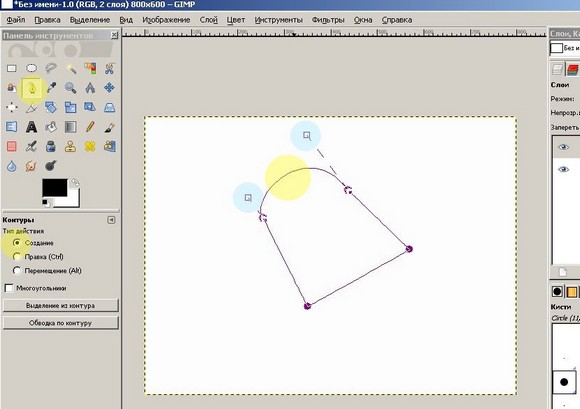Click the Обводка по контуру button

[x=61, y=323]
